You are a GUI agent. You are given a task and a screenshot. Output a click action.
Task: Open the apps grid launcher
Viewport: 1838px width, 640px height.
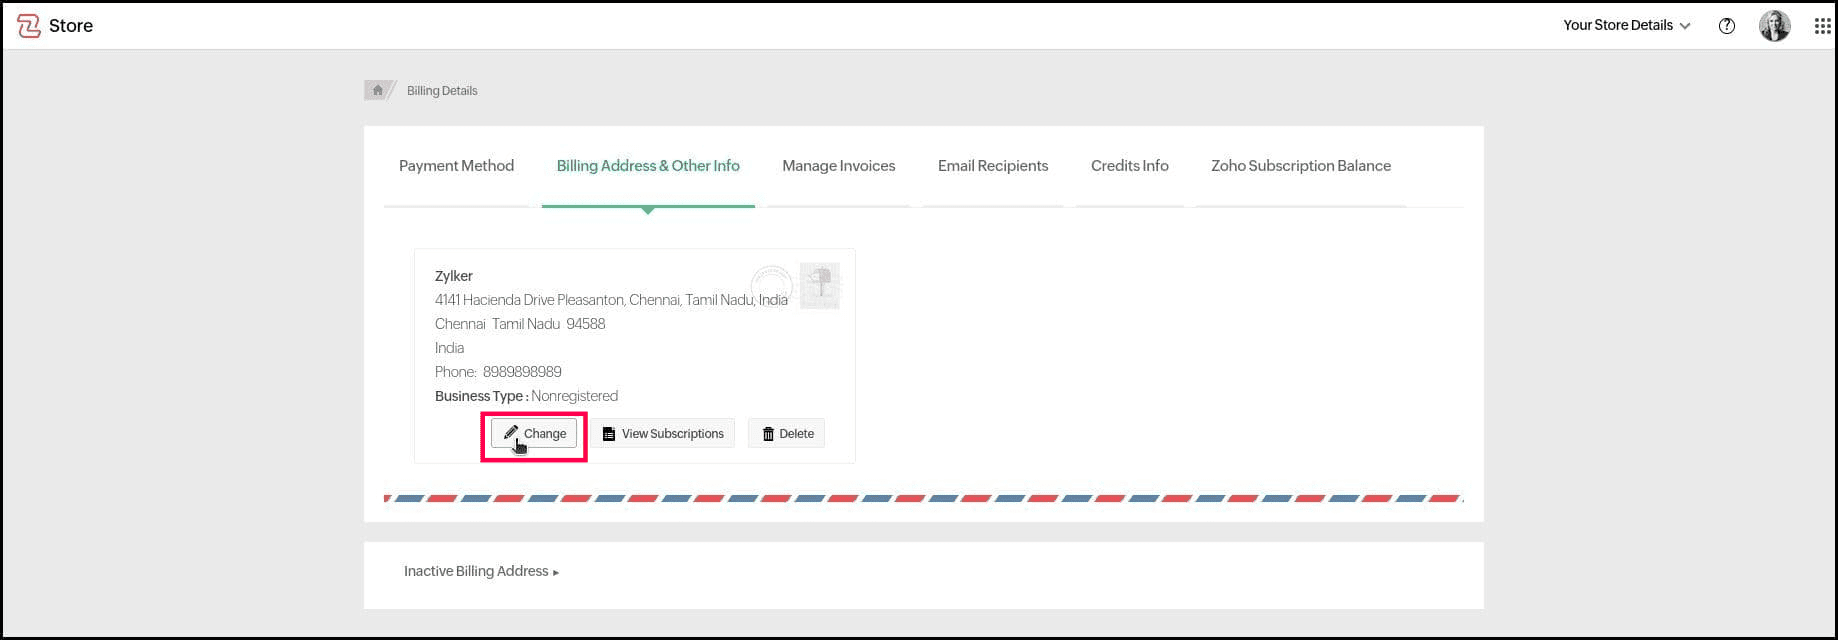pyautogui.click(x=1822, y=26)
